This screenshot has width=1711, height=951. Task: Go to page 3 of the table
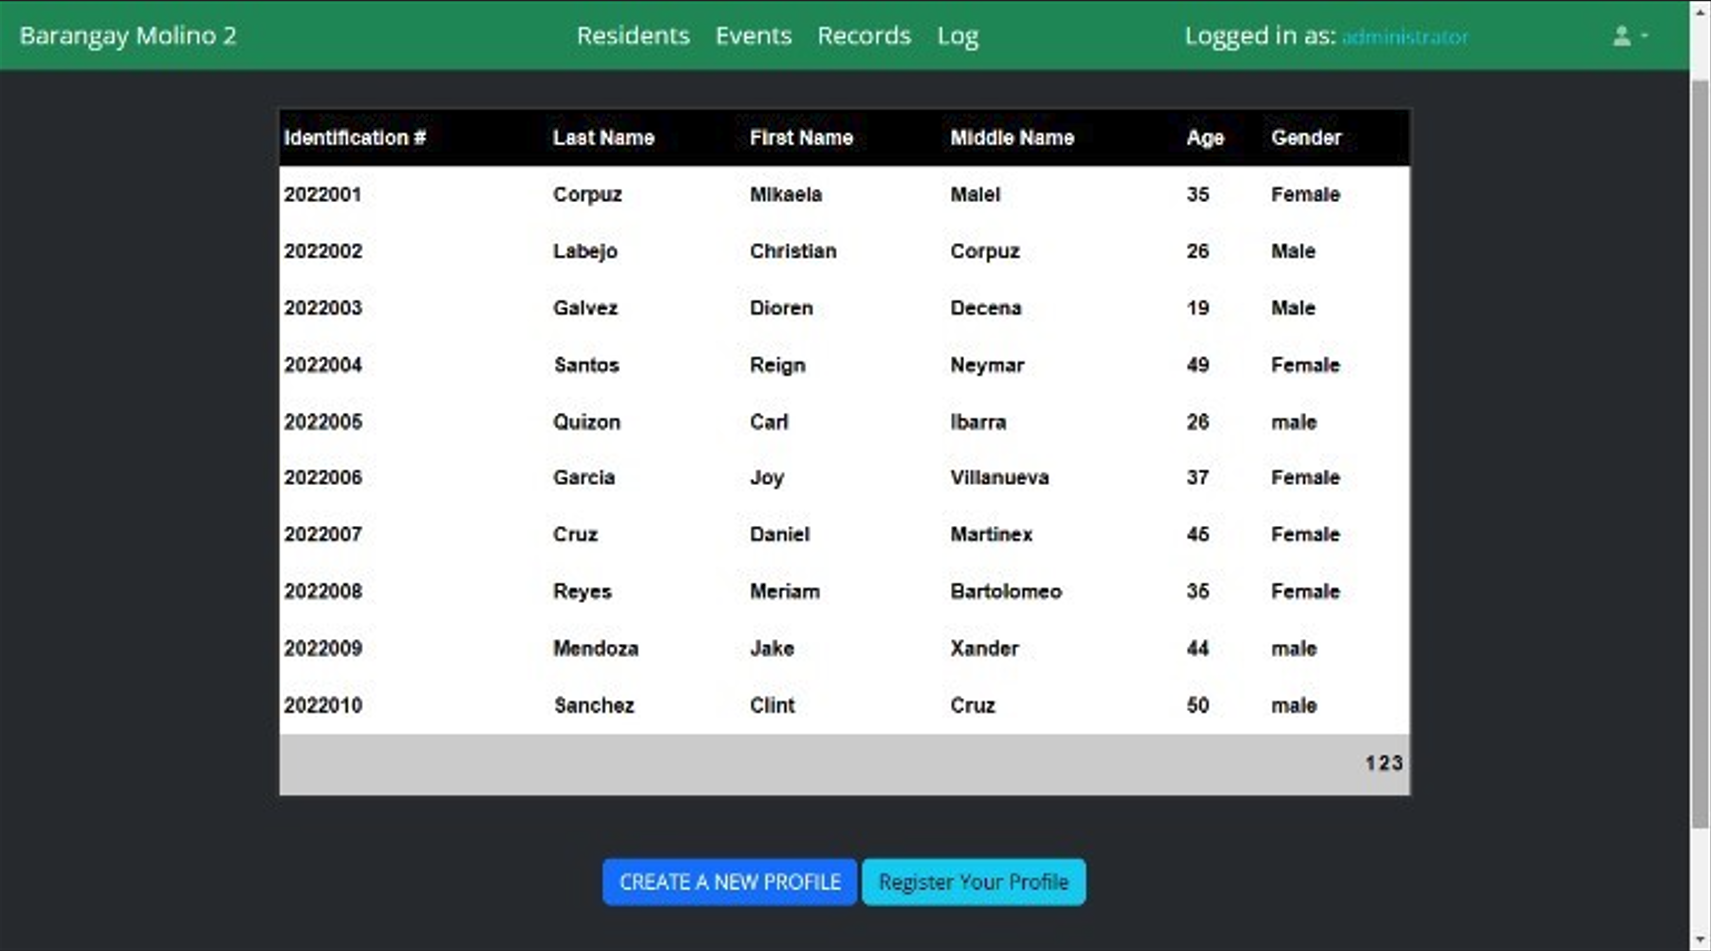[1397, 763]
